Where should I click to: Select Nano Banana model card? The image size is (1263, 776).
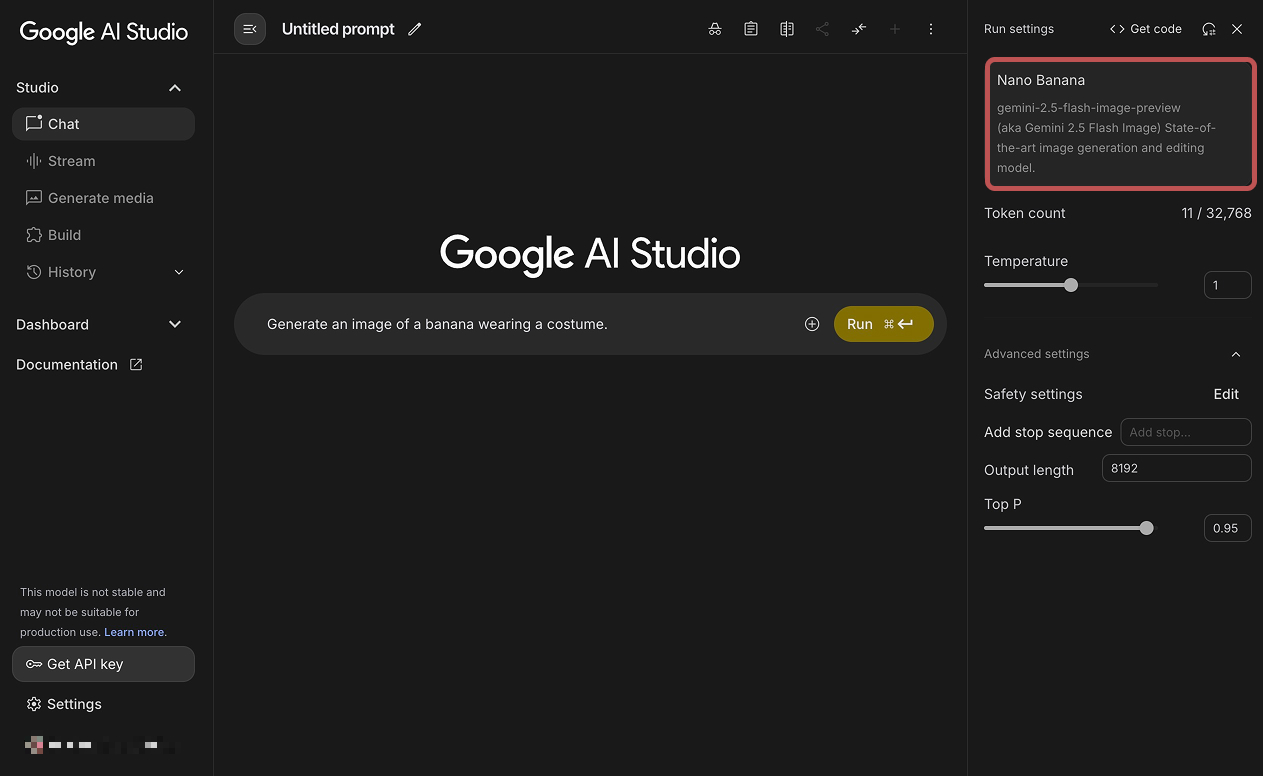[1120, 123]
